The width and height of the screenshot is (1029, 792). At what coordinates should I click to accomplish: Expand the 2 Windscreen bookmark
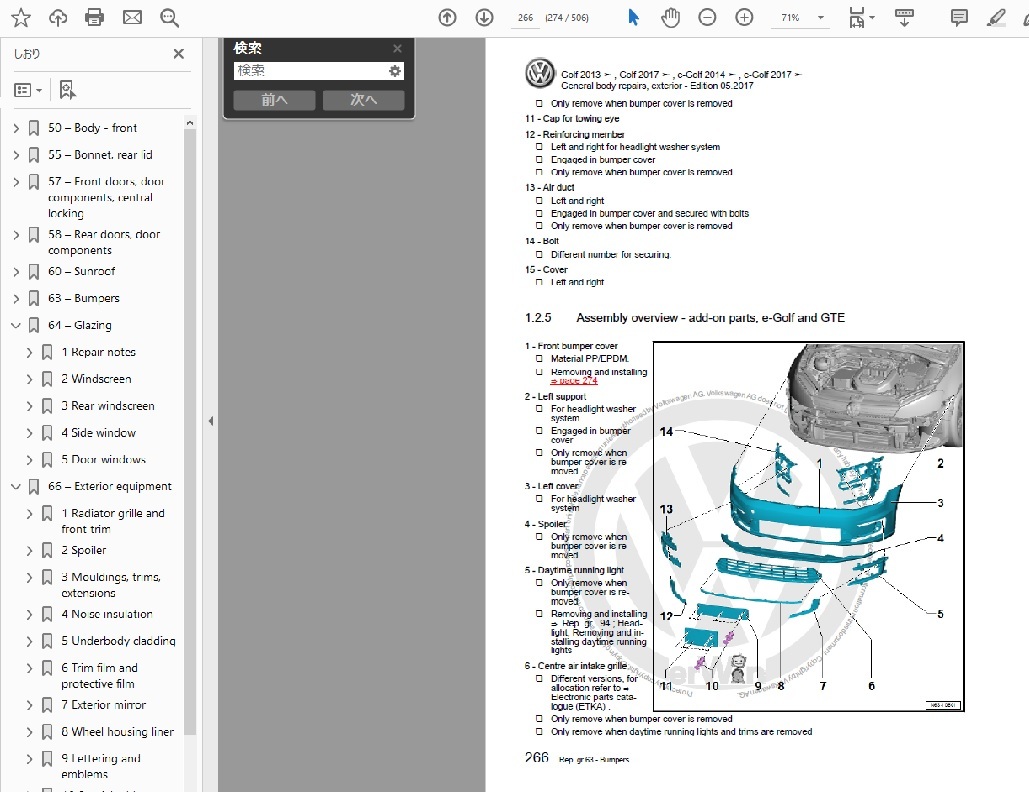tap(30, 379)
